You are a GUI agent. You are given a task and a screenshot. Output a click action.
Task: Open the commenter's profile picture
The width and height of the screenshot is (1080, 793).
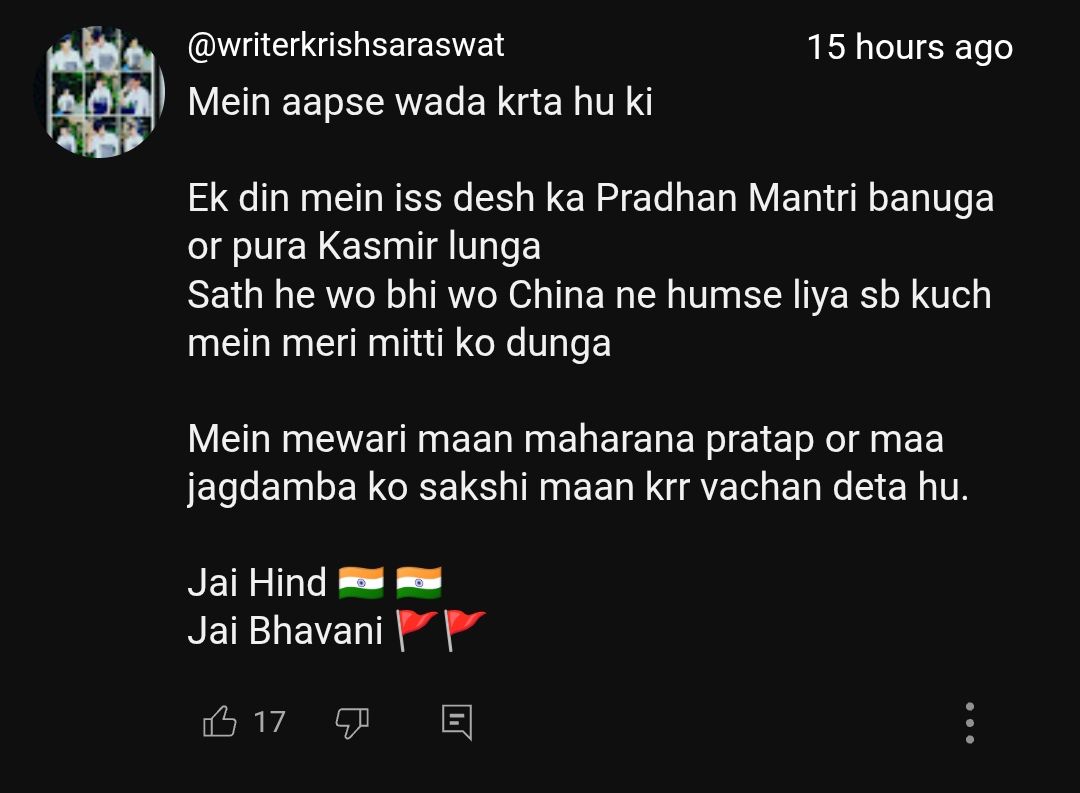[x=101, y=92]
